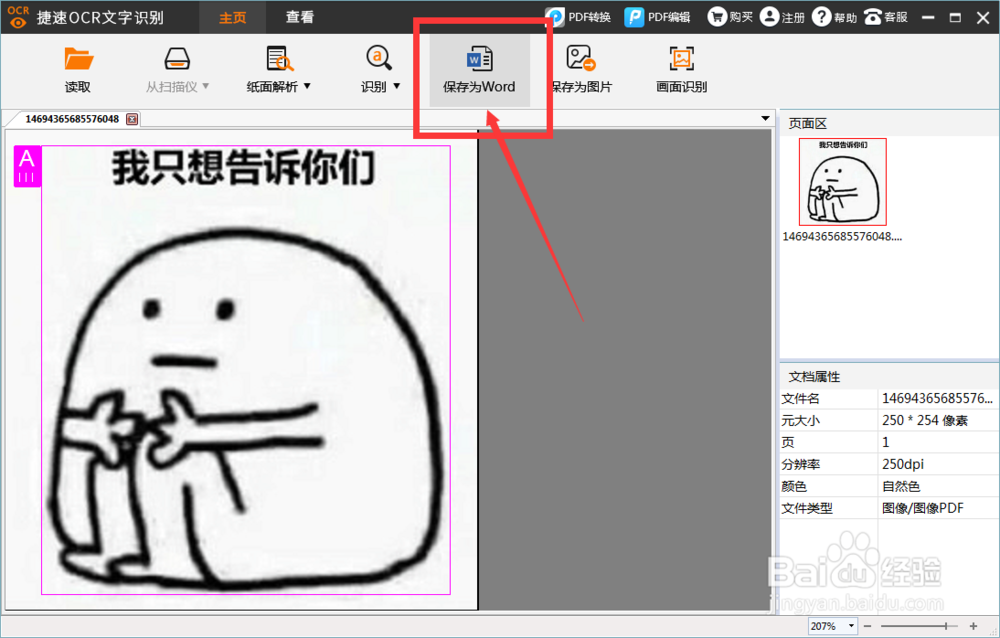The height and width of the screenshot is (638, 1000).
Task: Close the 14694365685576048 document tab
Action: point(132,119)
